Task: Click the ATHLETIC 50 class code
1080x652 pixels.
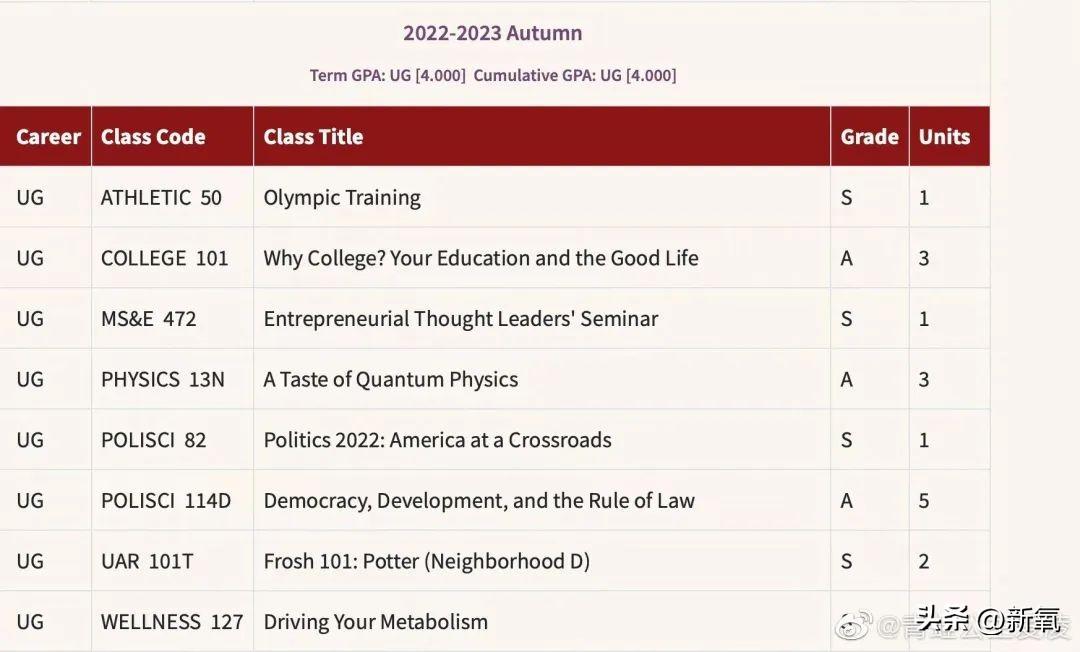Action: pos(161,198)
